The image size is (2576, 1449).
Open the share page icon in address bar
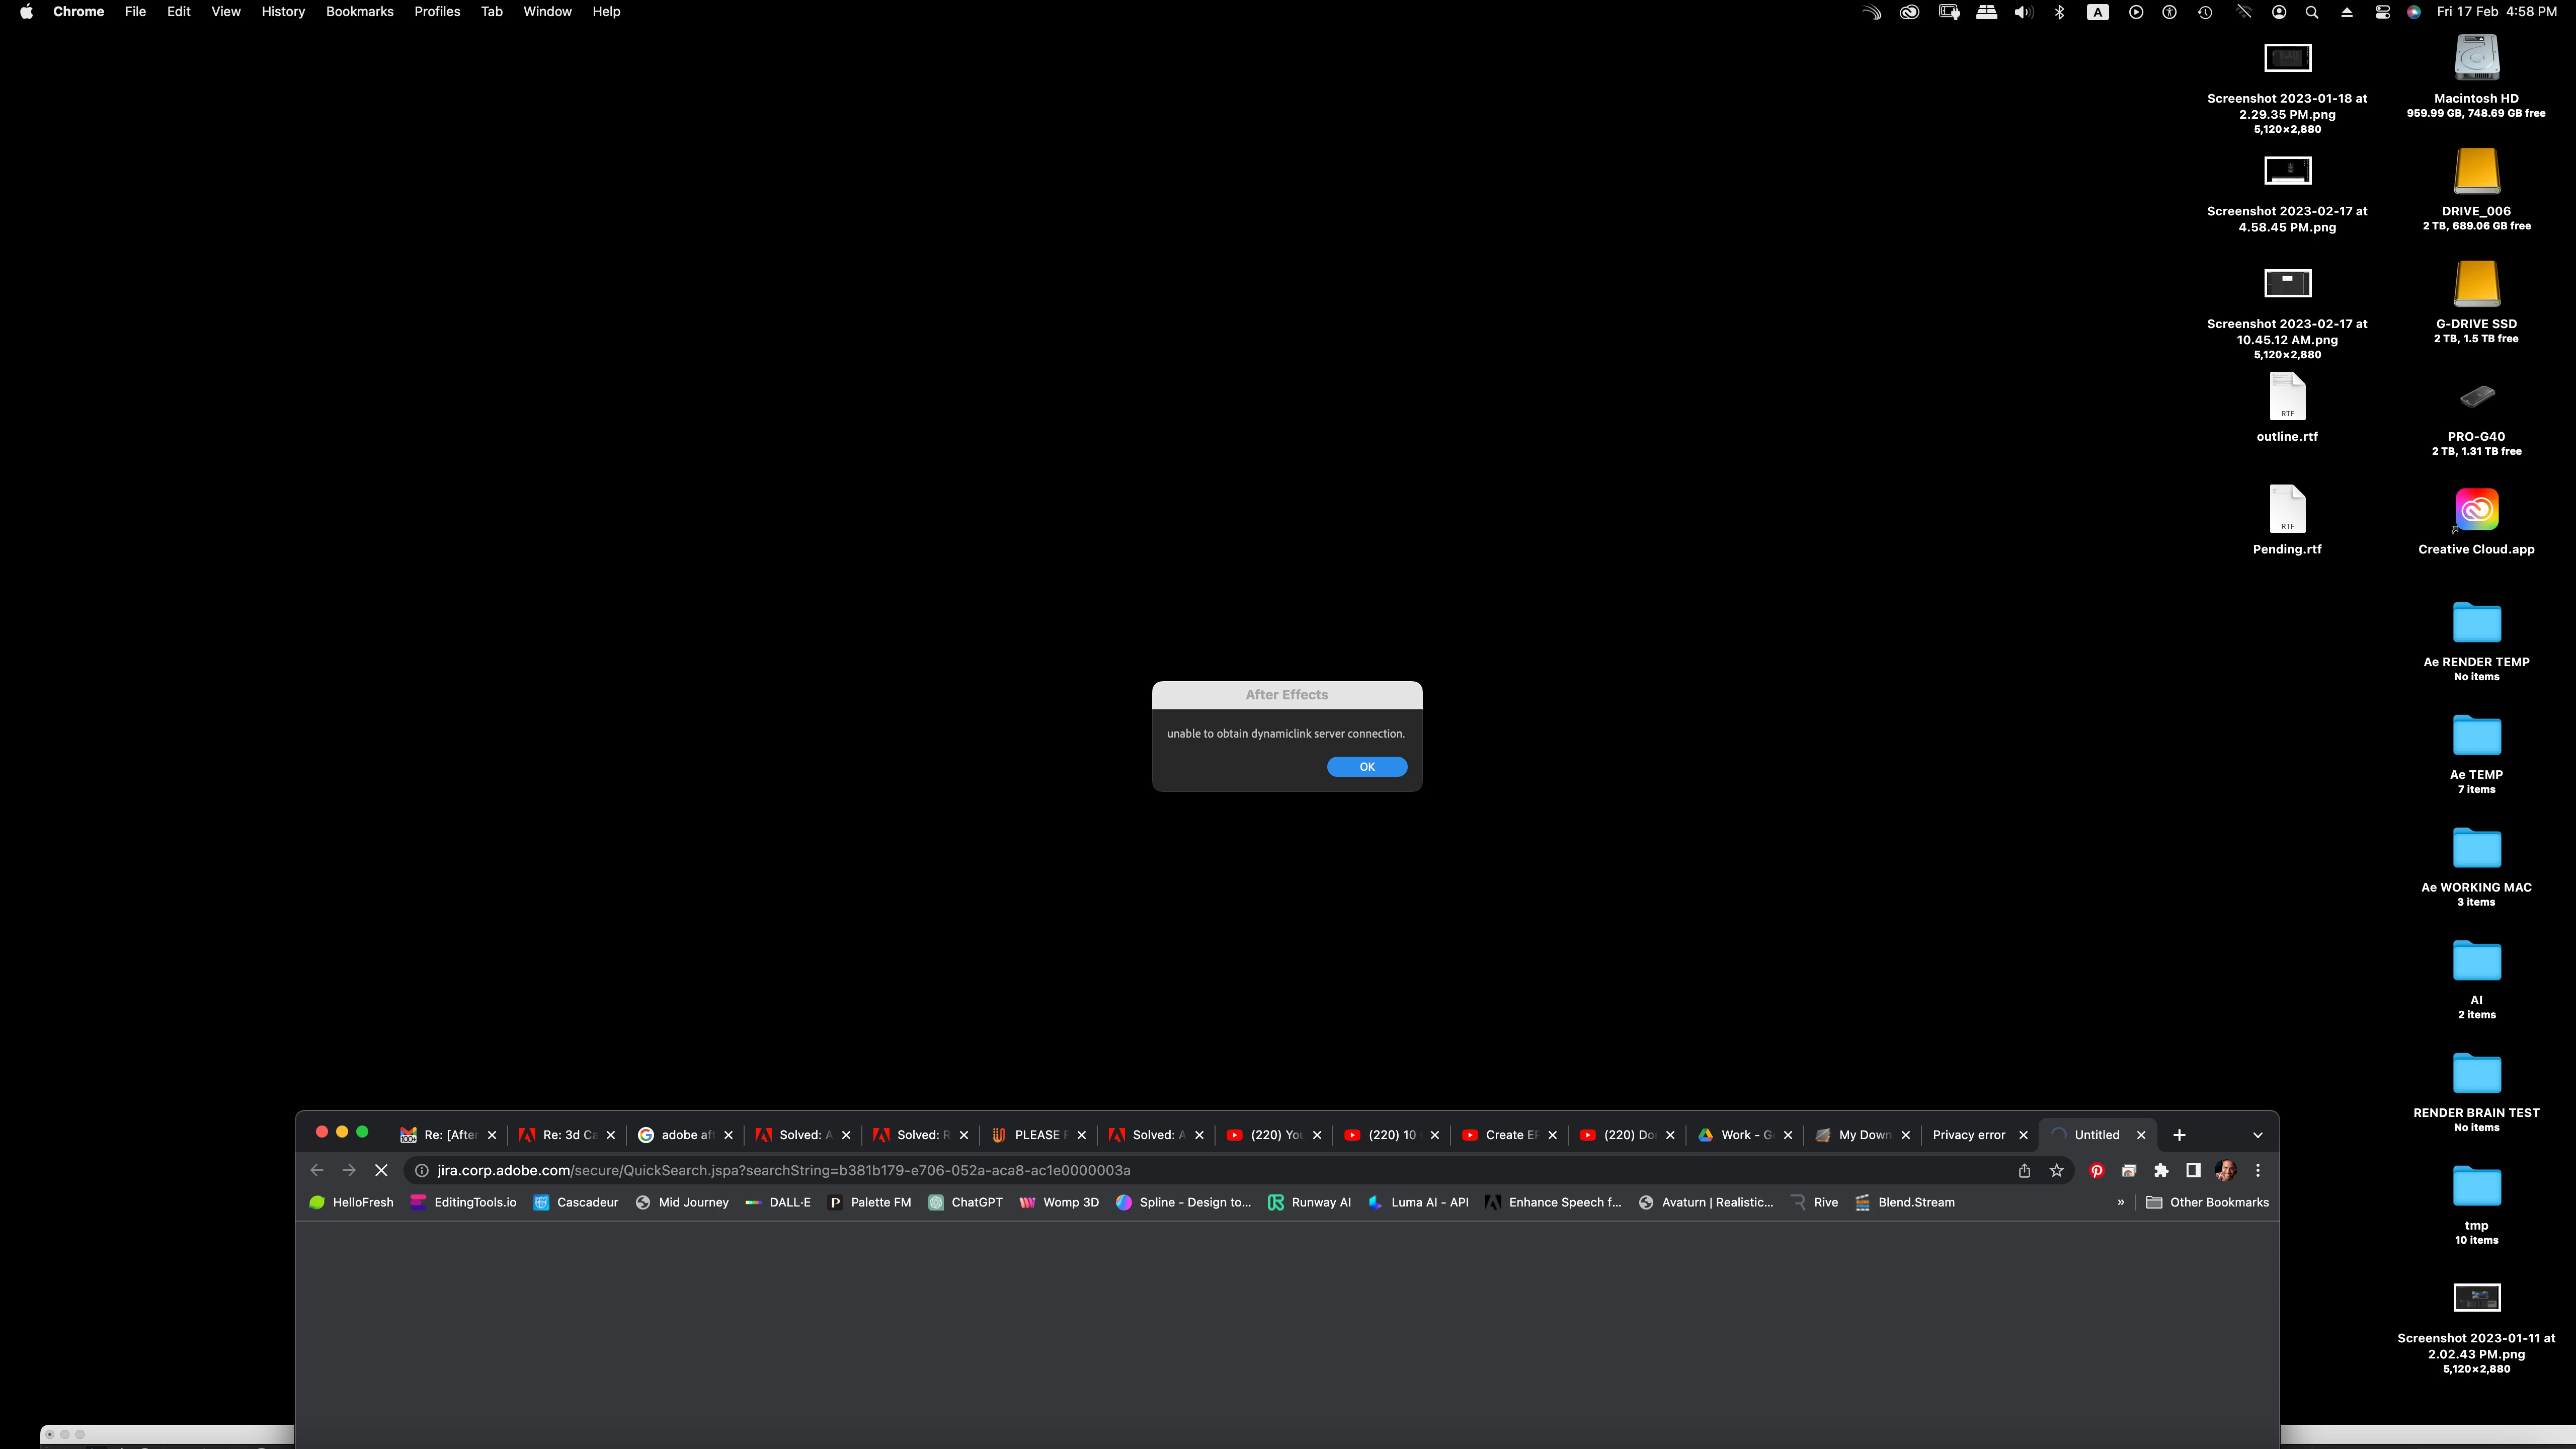(x=2024, y=1170)
